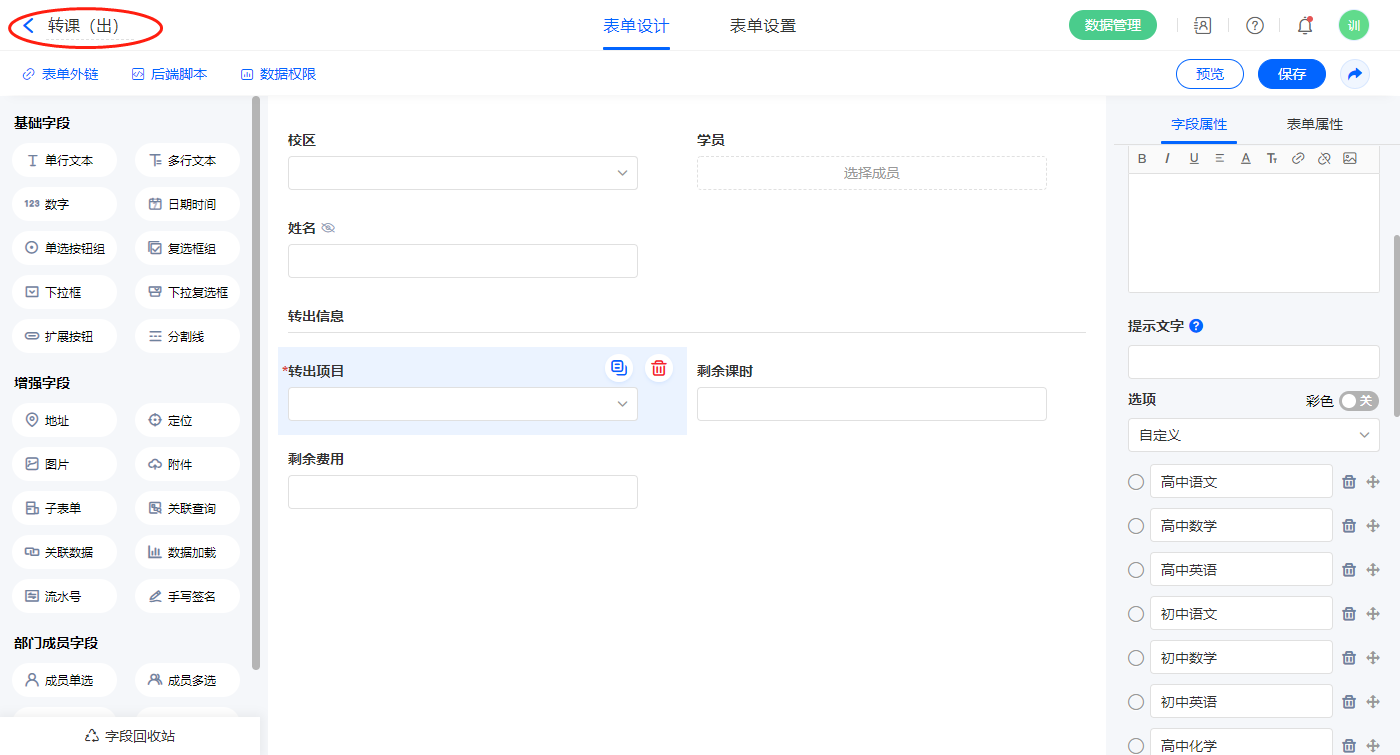
Task: Switch to the 表单设置 tab
Action: (x=762, y=26)
